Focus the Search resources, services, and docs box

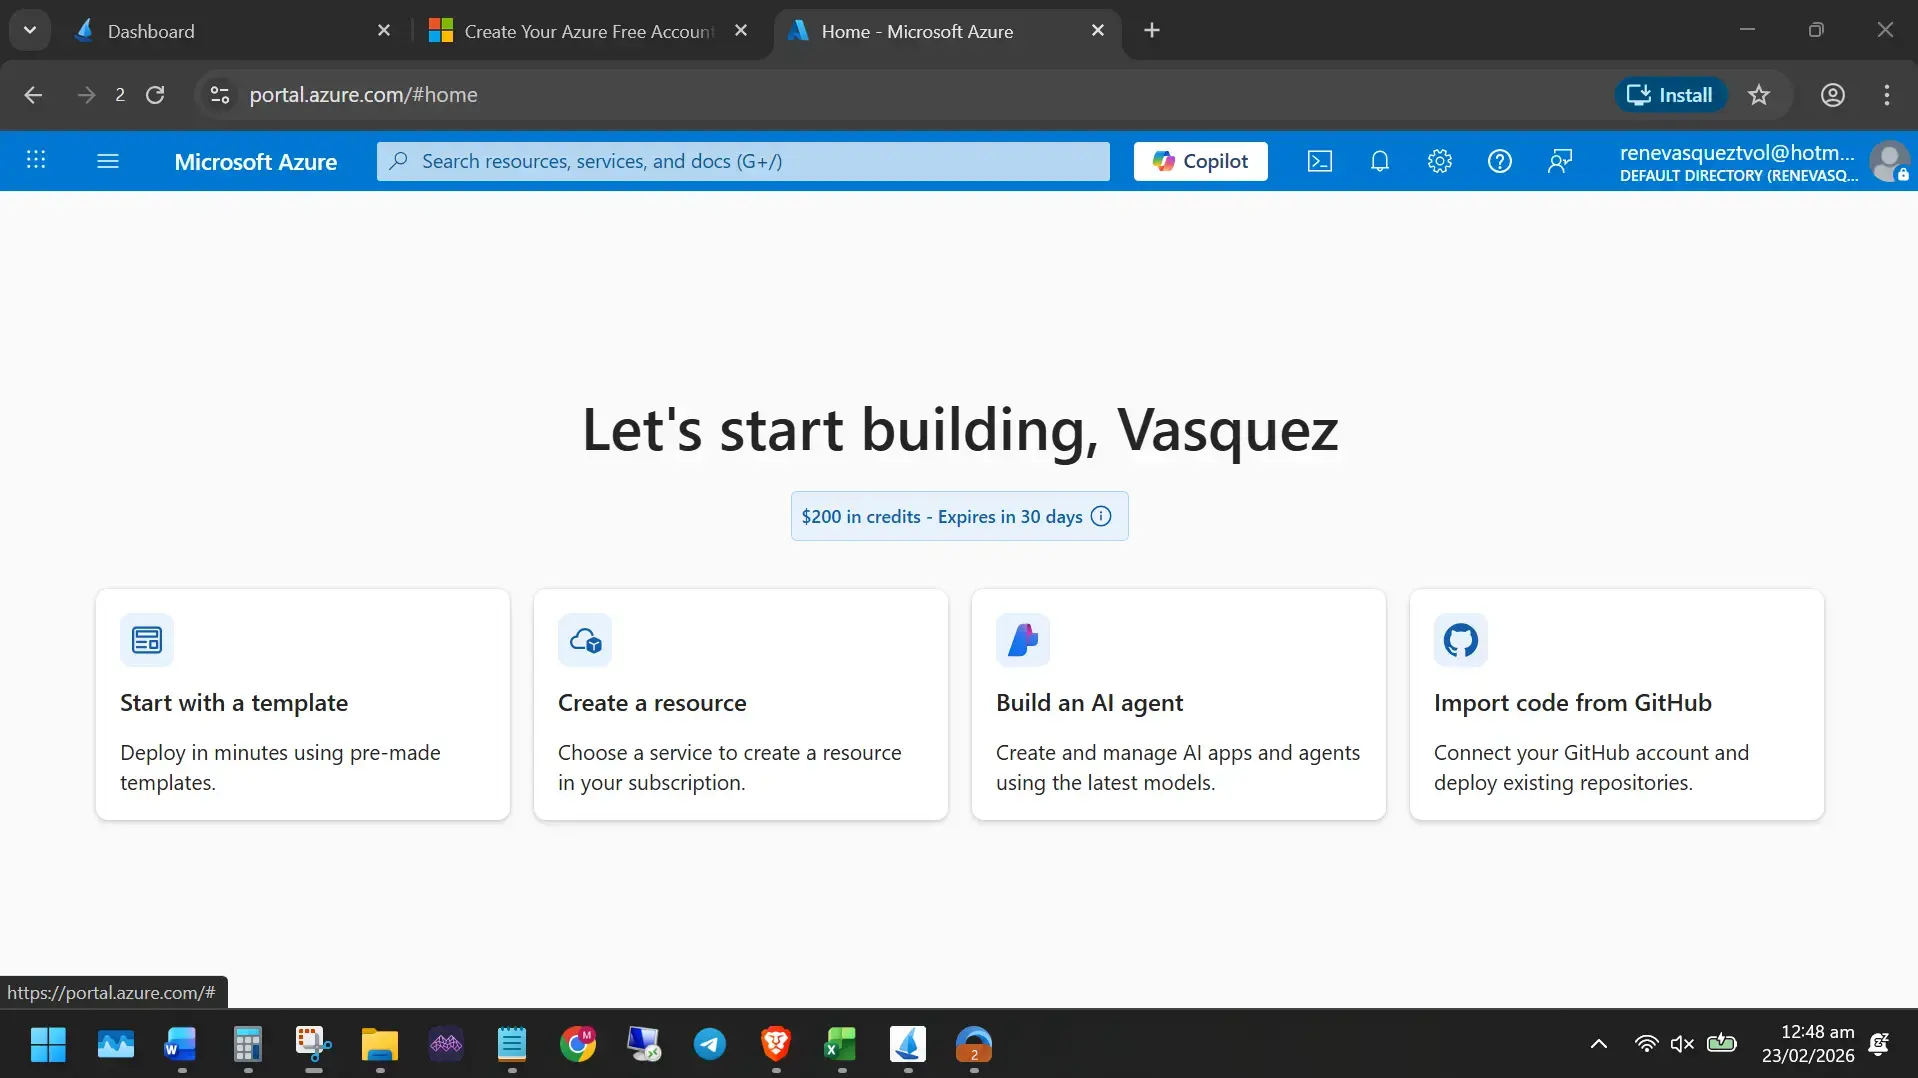(x=743, y=161)
